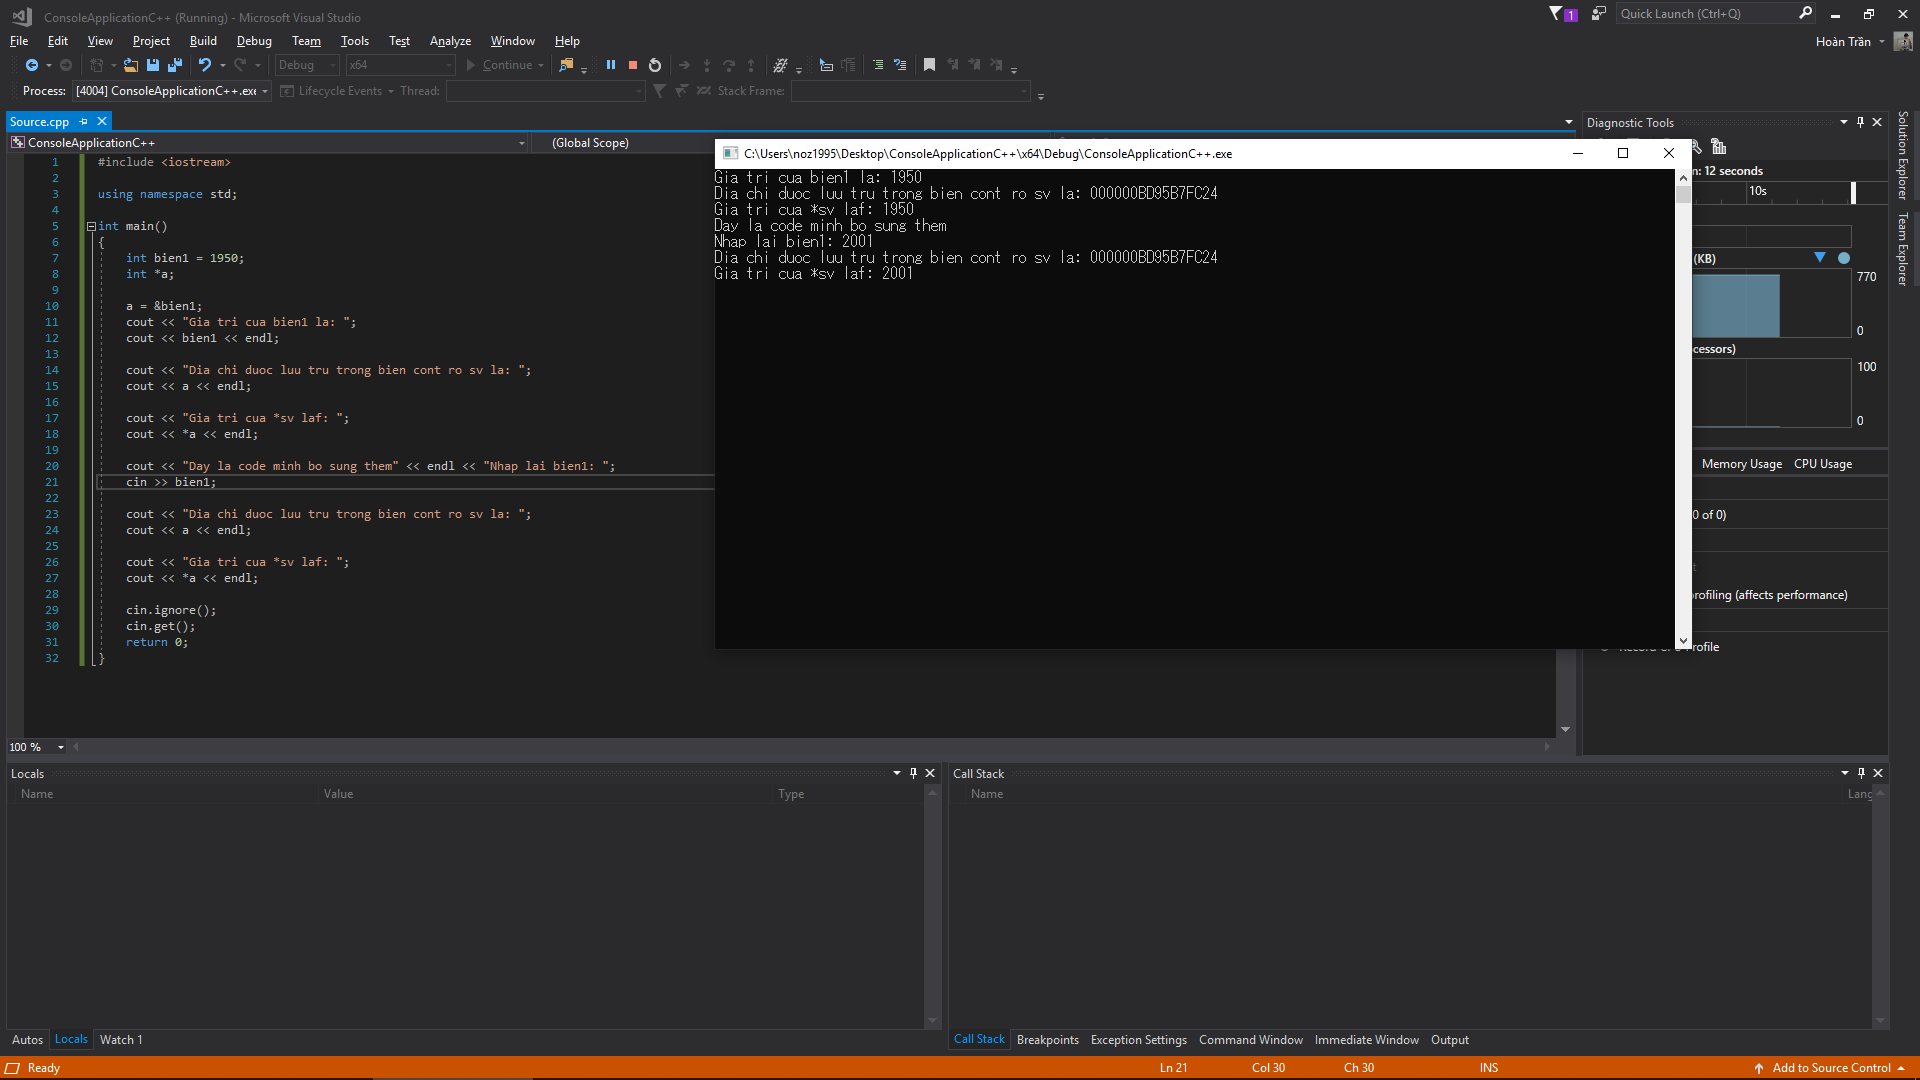Click the Undo arrow icon
The height and width of the screenshot is (1080, 1920).
point(204,65)
